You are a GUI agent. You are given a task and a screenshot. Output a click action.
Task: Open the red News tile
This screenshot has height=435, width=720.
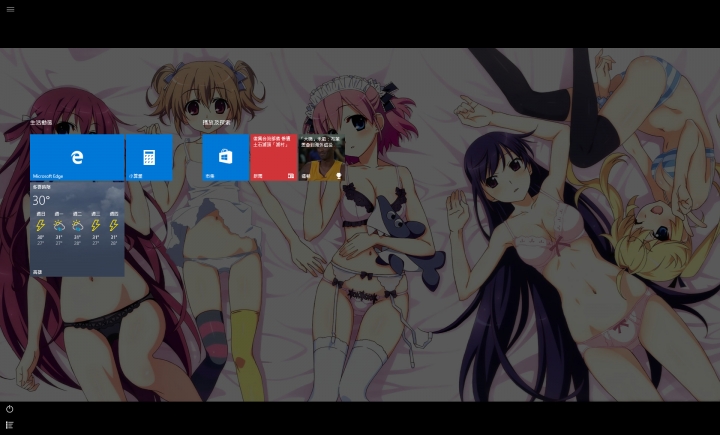coord(274,157)
